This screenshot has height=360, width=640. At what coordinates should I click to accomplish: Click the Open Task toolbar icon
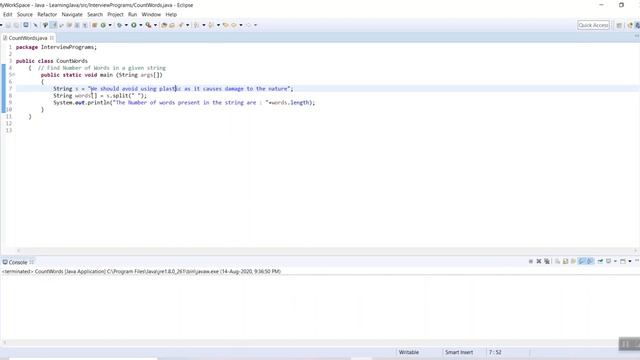[x=171, y=25]
